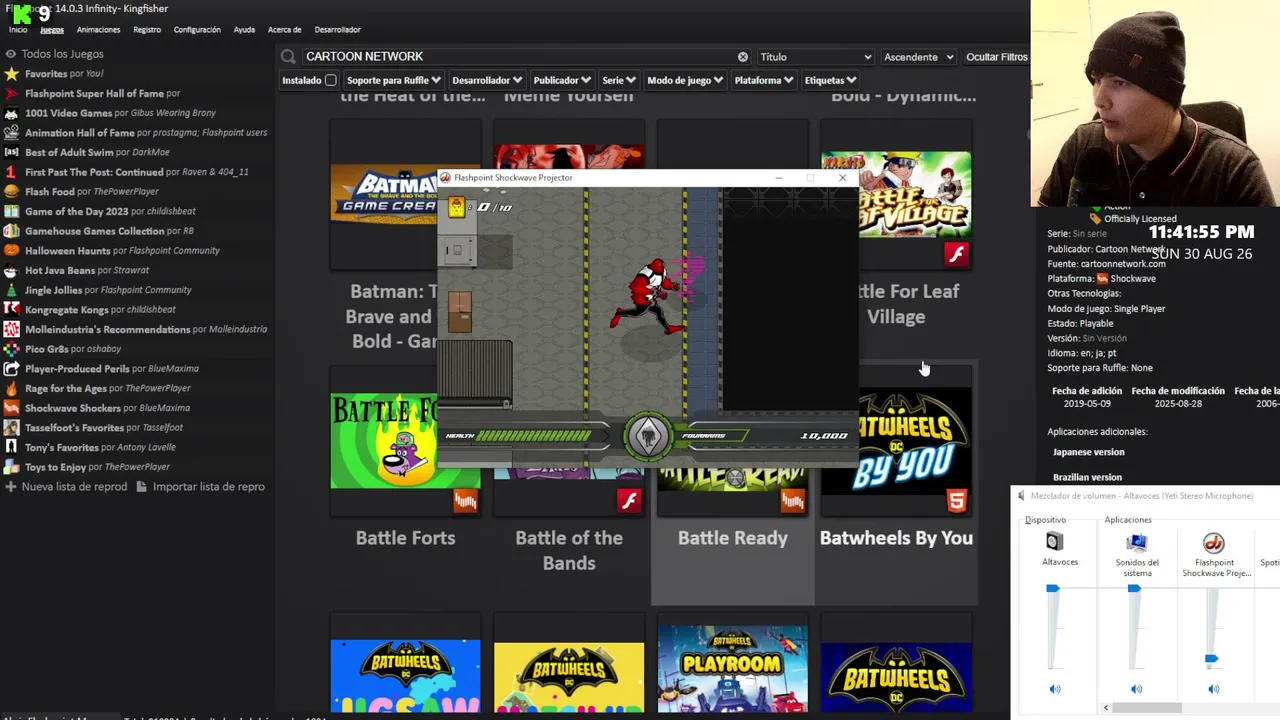Expand the Plataforma filter dropdown

764,80
